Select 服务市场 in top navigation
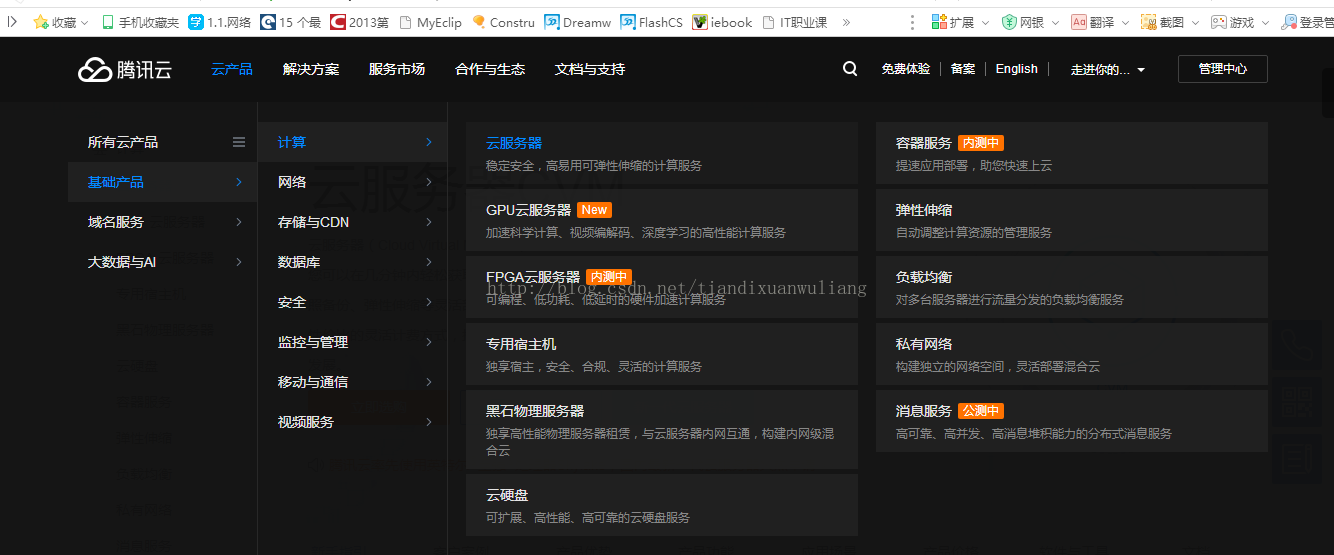1334x555 pixels. click(x=397, y=69)
